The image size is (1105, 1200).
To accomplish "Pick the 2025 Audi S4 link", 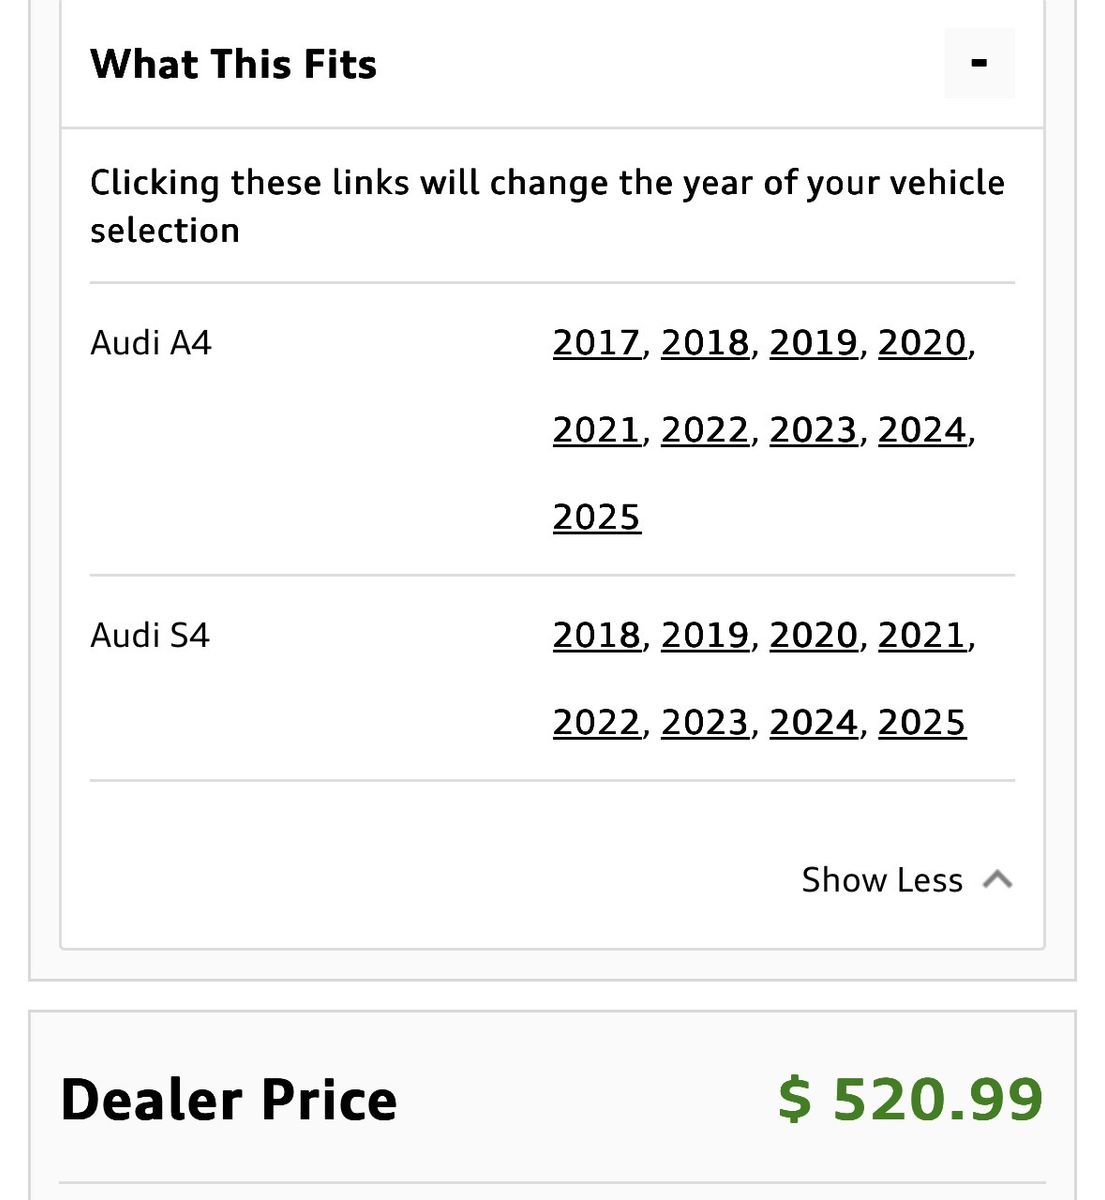I will [x=922, y=722].
